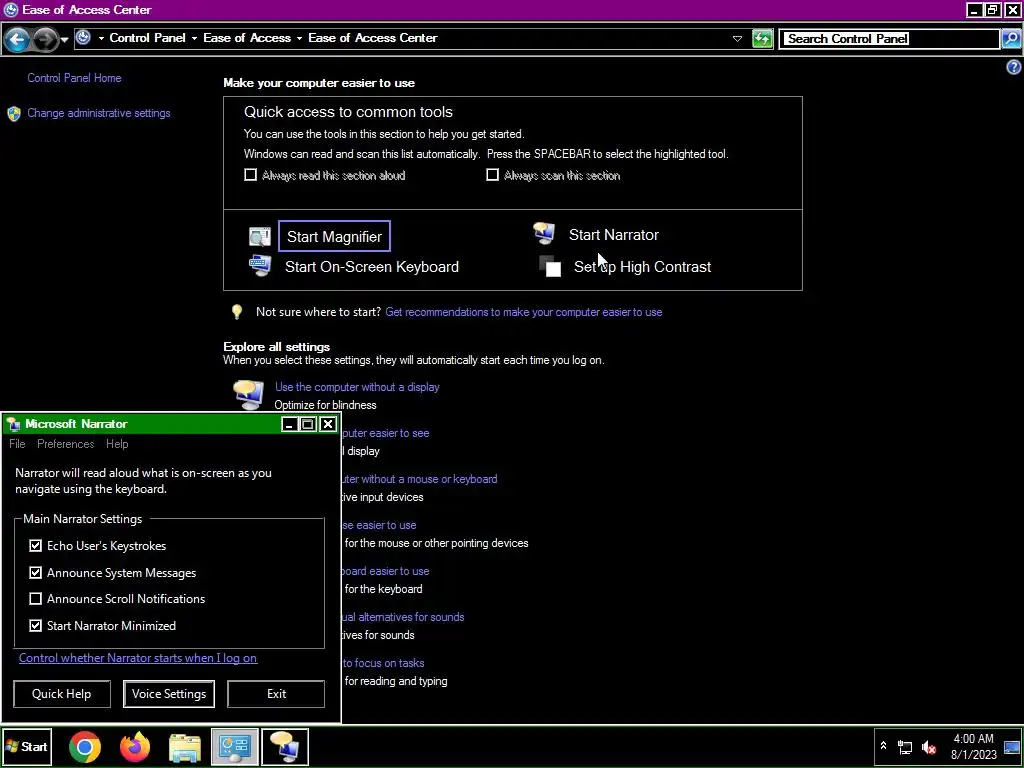Screen dimensions: 1024x768
Task: Launch Google Chrome from the taskbar
Action: tap(85, 747)
